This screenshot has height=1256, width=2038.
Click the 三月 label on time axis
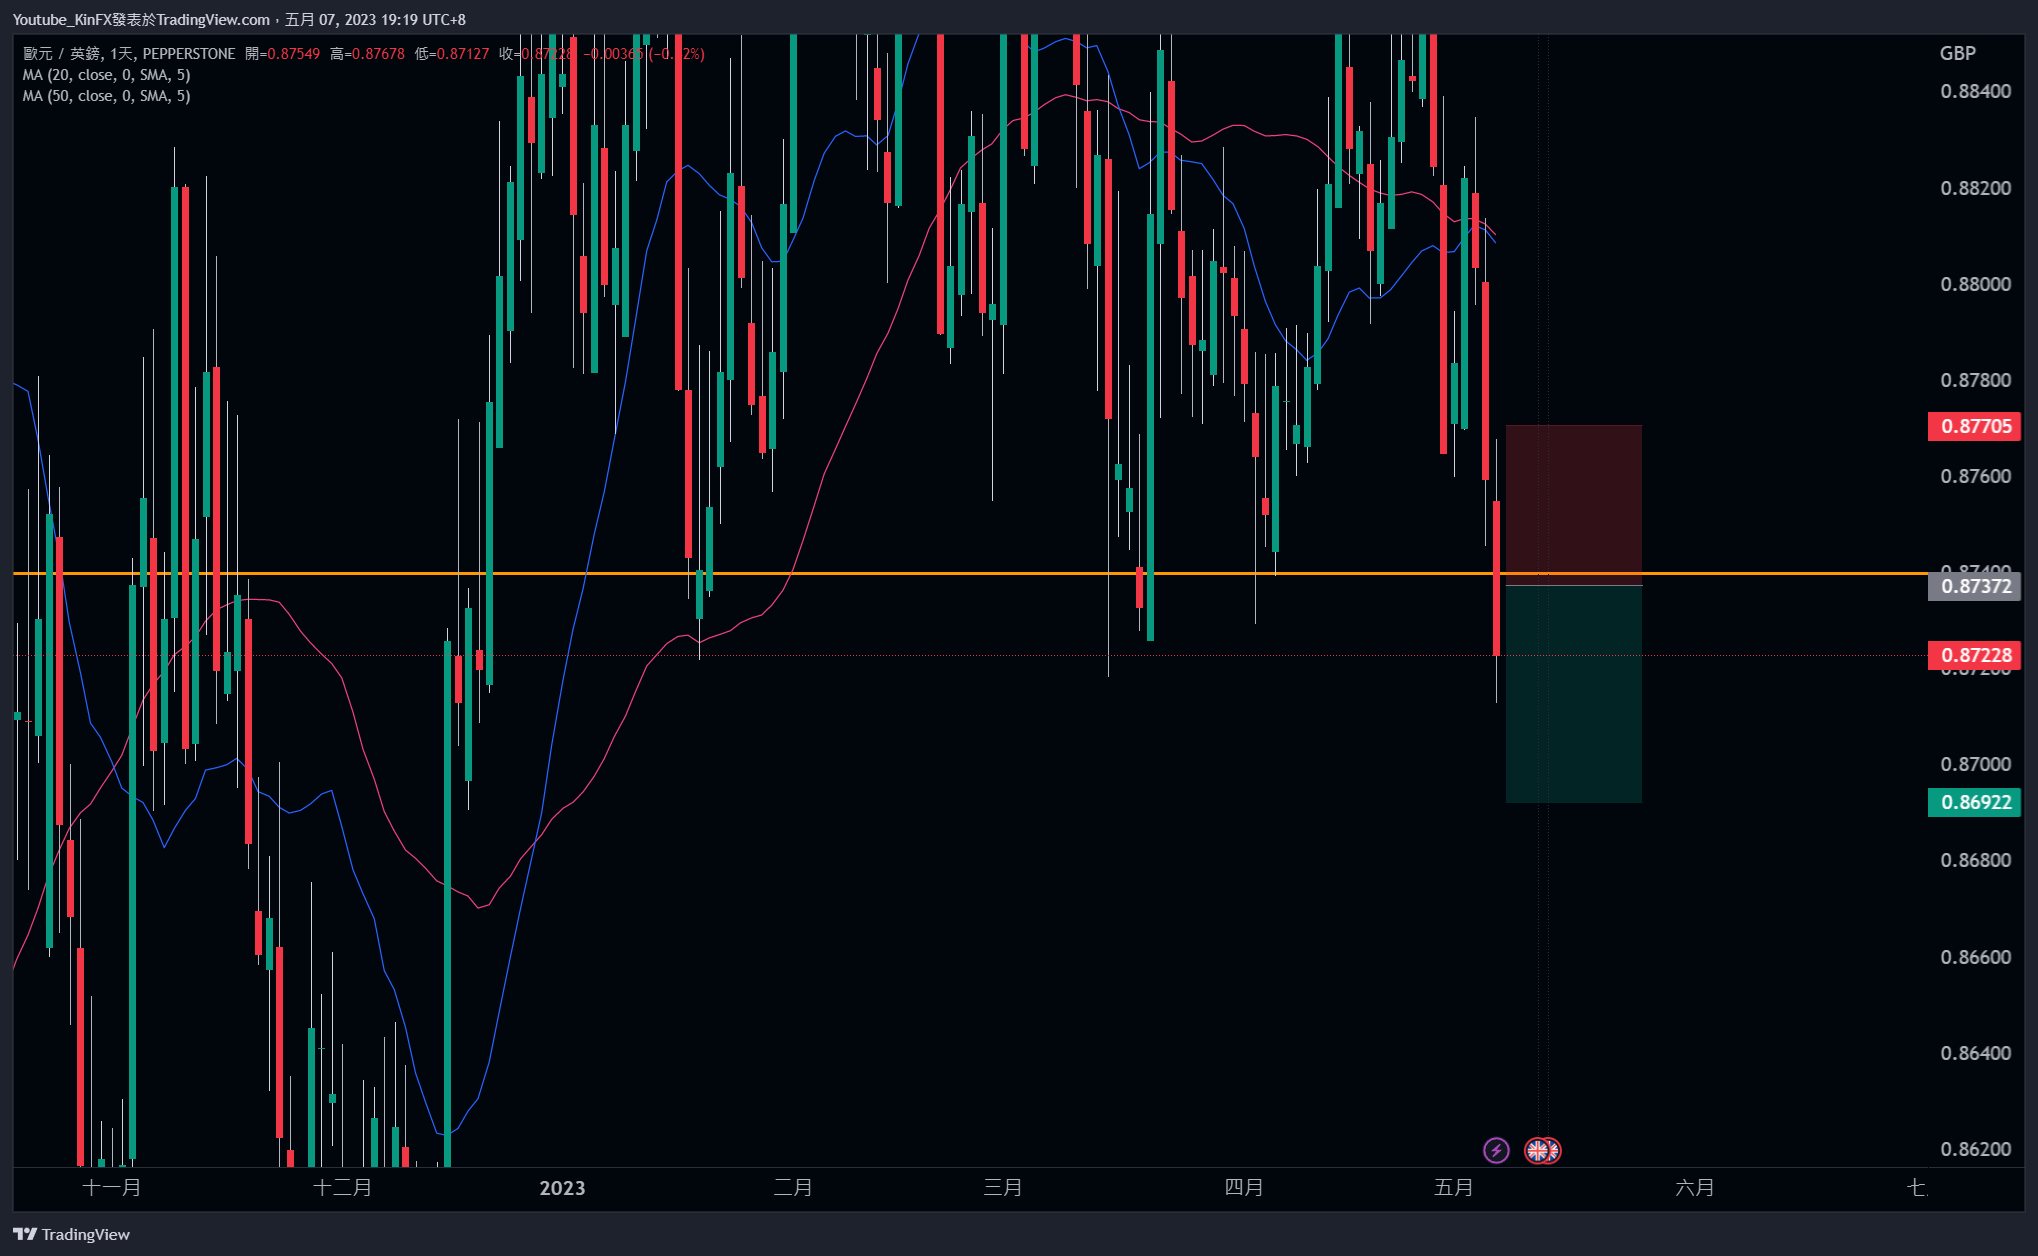1003,1188
